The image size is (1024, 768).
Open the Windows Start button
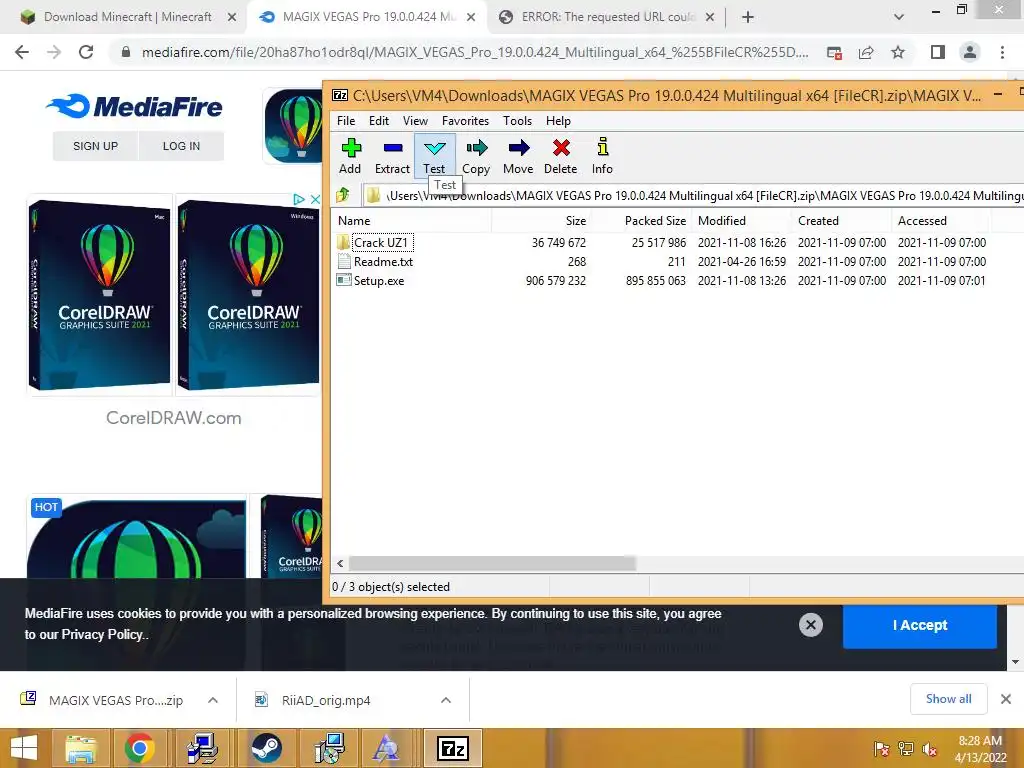point(24,748)
